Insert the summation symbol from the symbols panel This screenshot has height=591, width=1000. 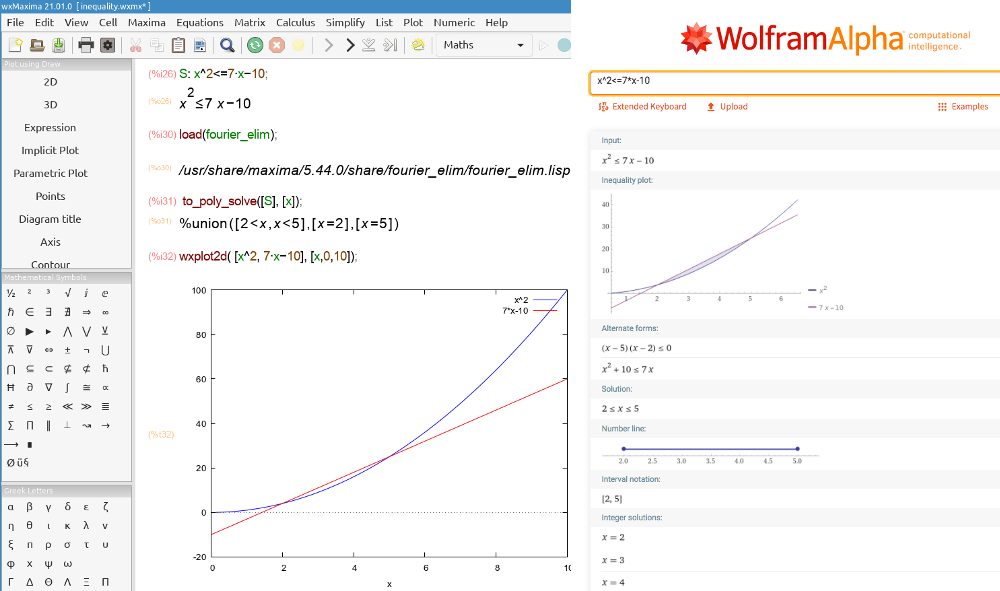coord(11,425)
